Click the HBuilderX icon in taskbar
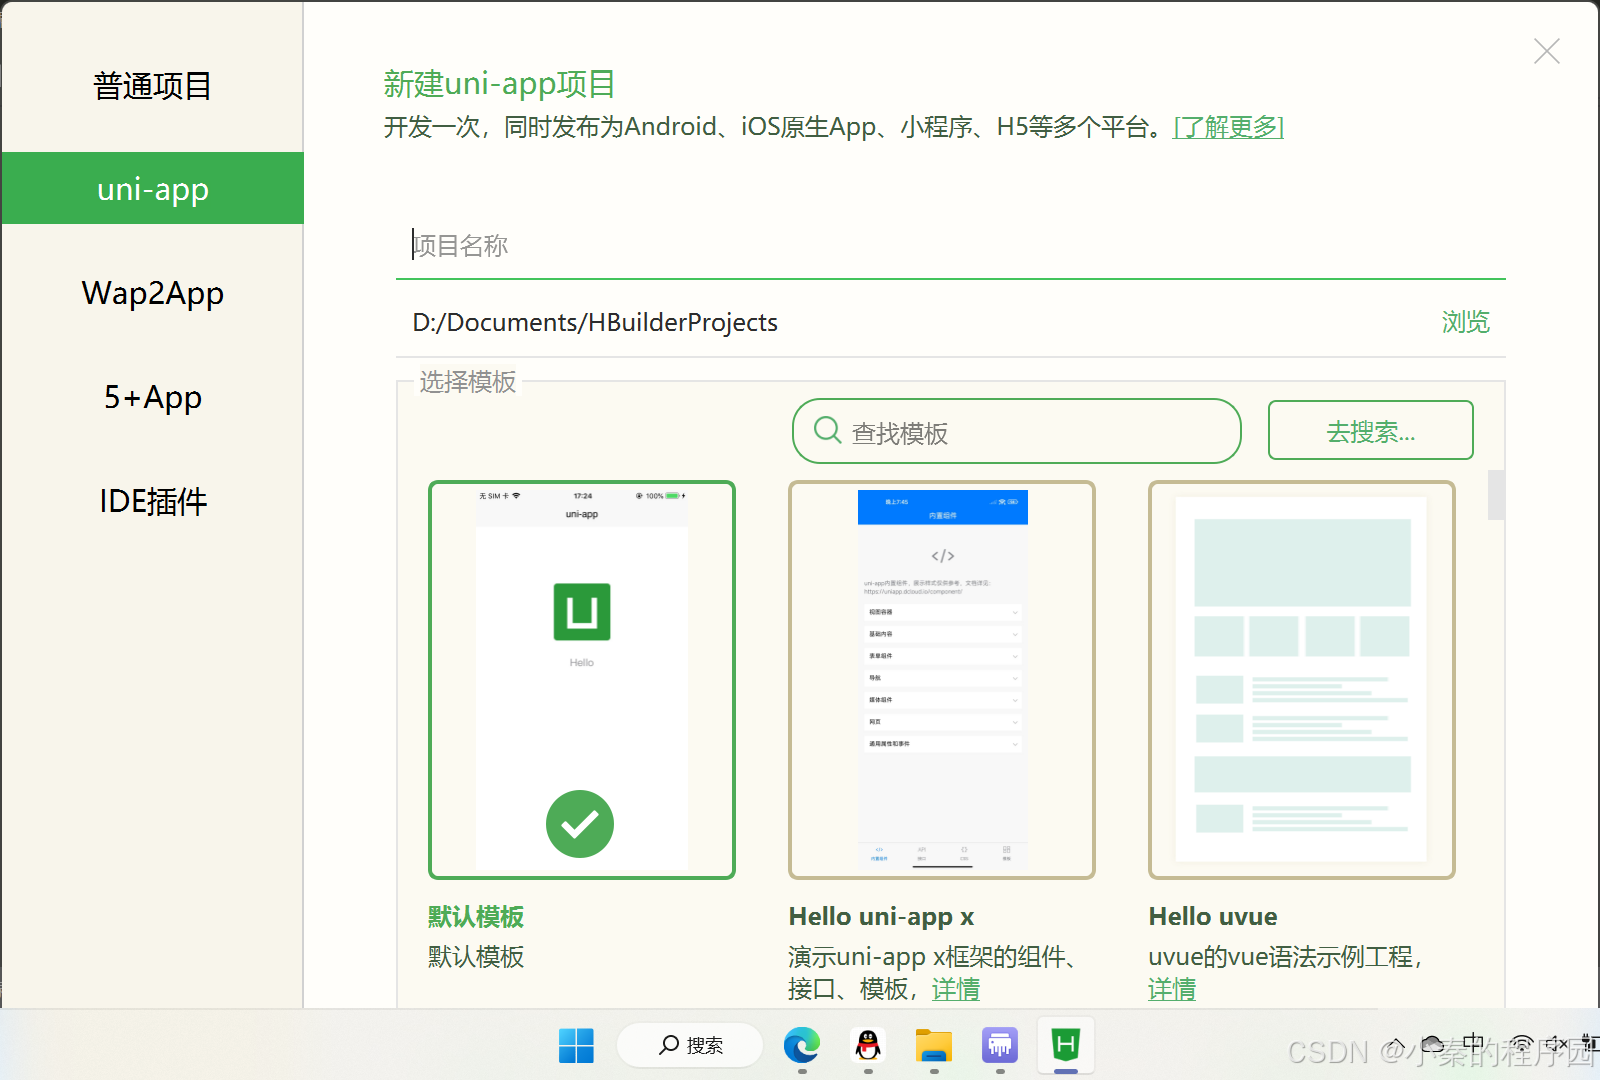This screenshot has height=1080, width=1600. point(1066,1045)
